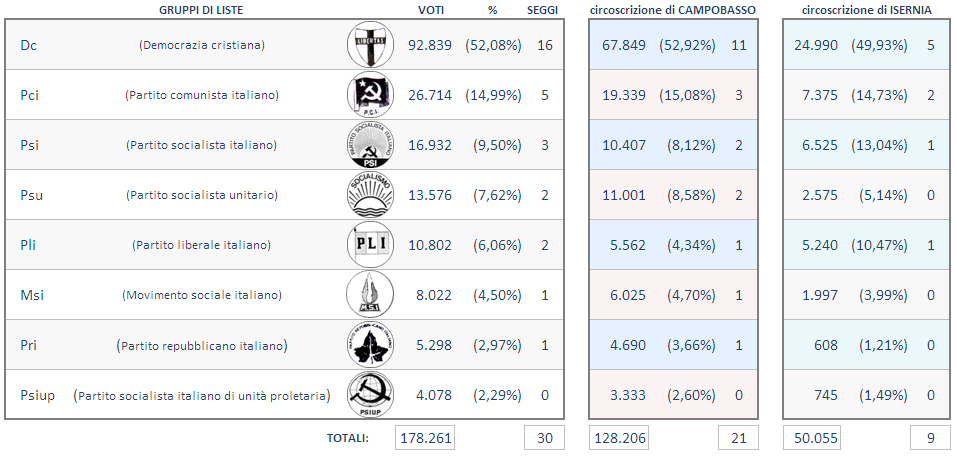Click the Isernia total 50.055 box
The width and height of the screenshot is (957, 456).
[812, 438]
